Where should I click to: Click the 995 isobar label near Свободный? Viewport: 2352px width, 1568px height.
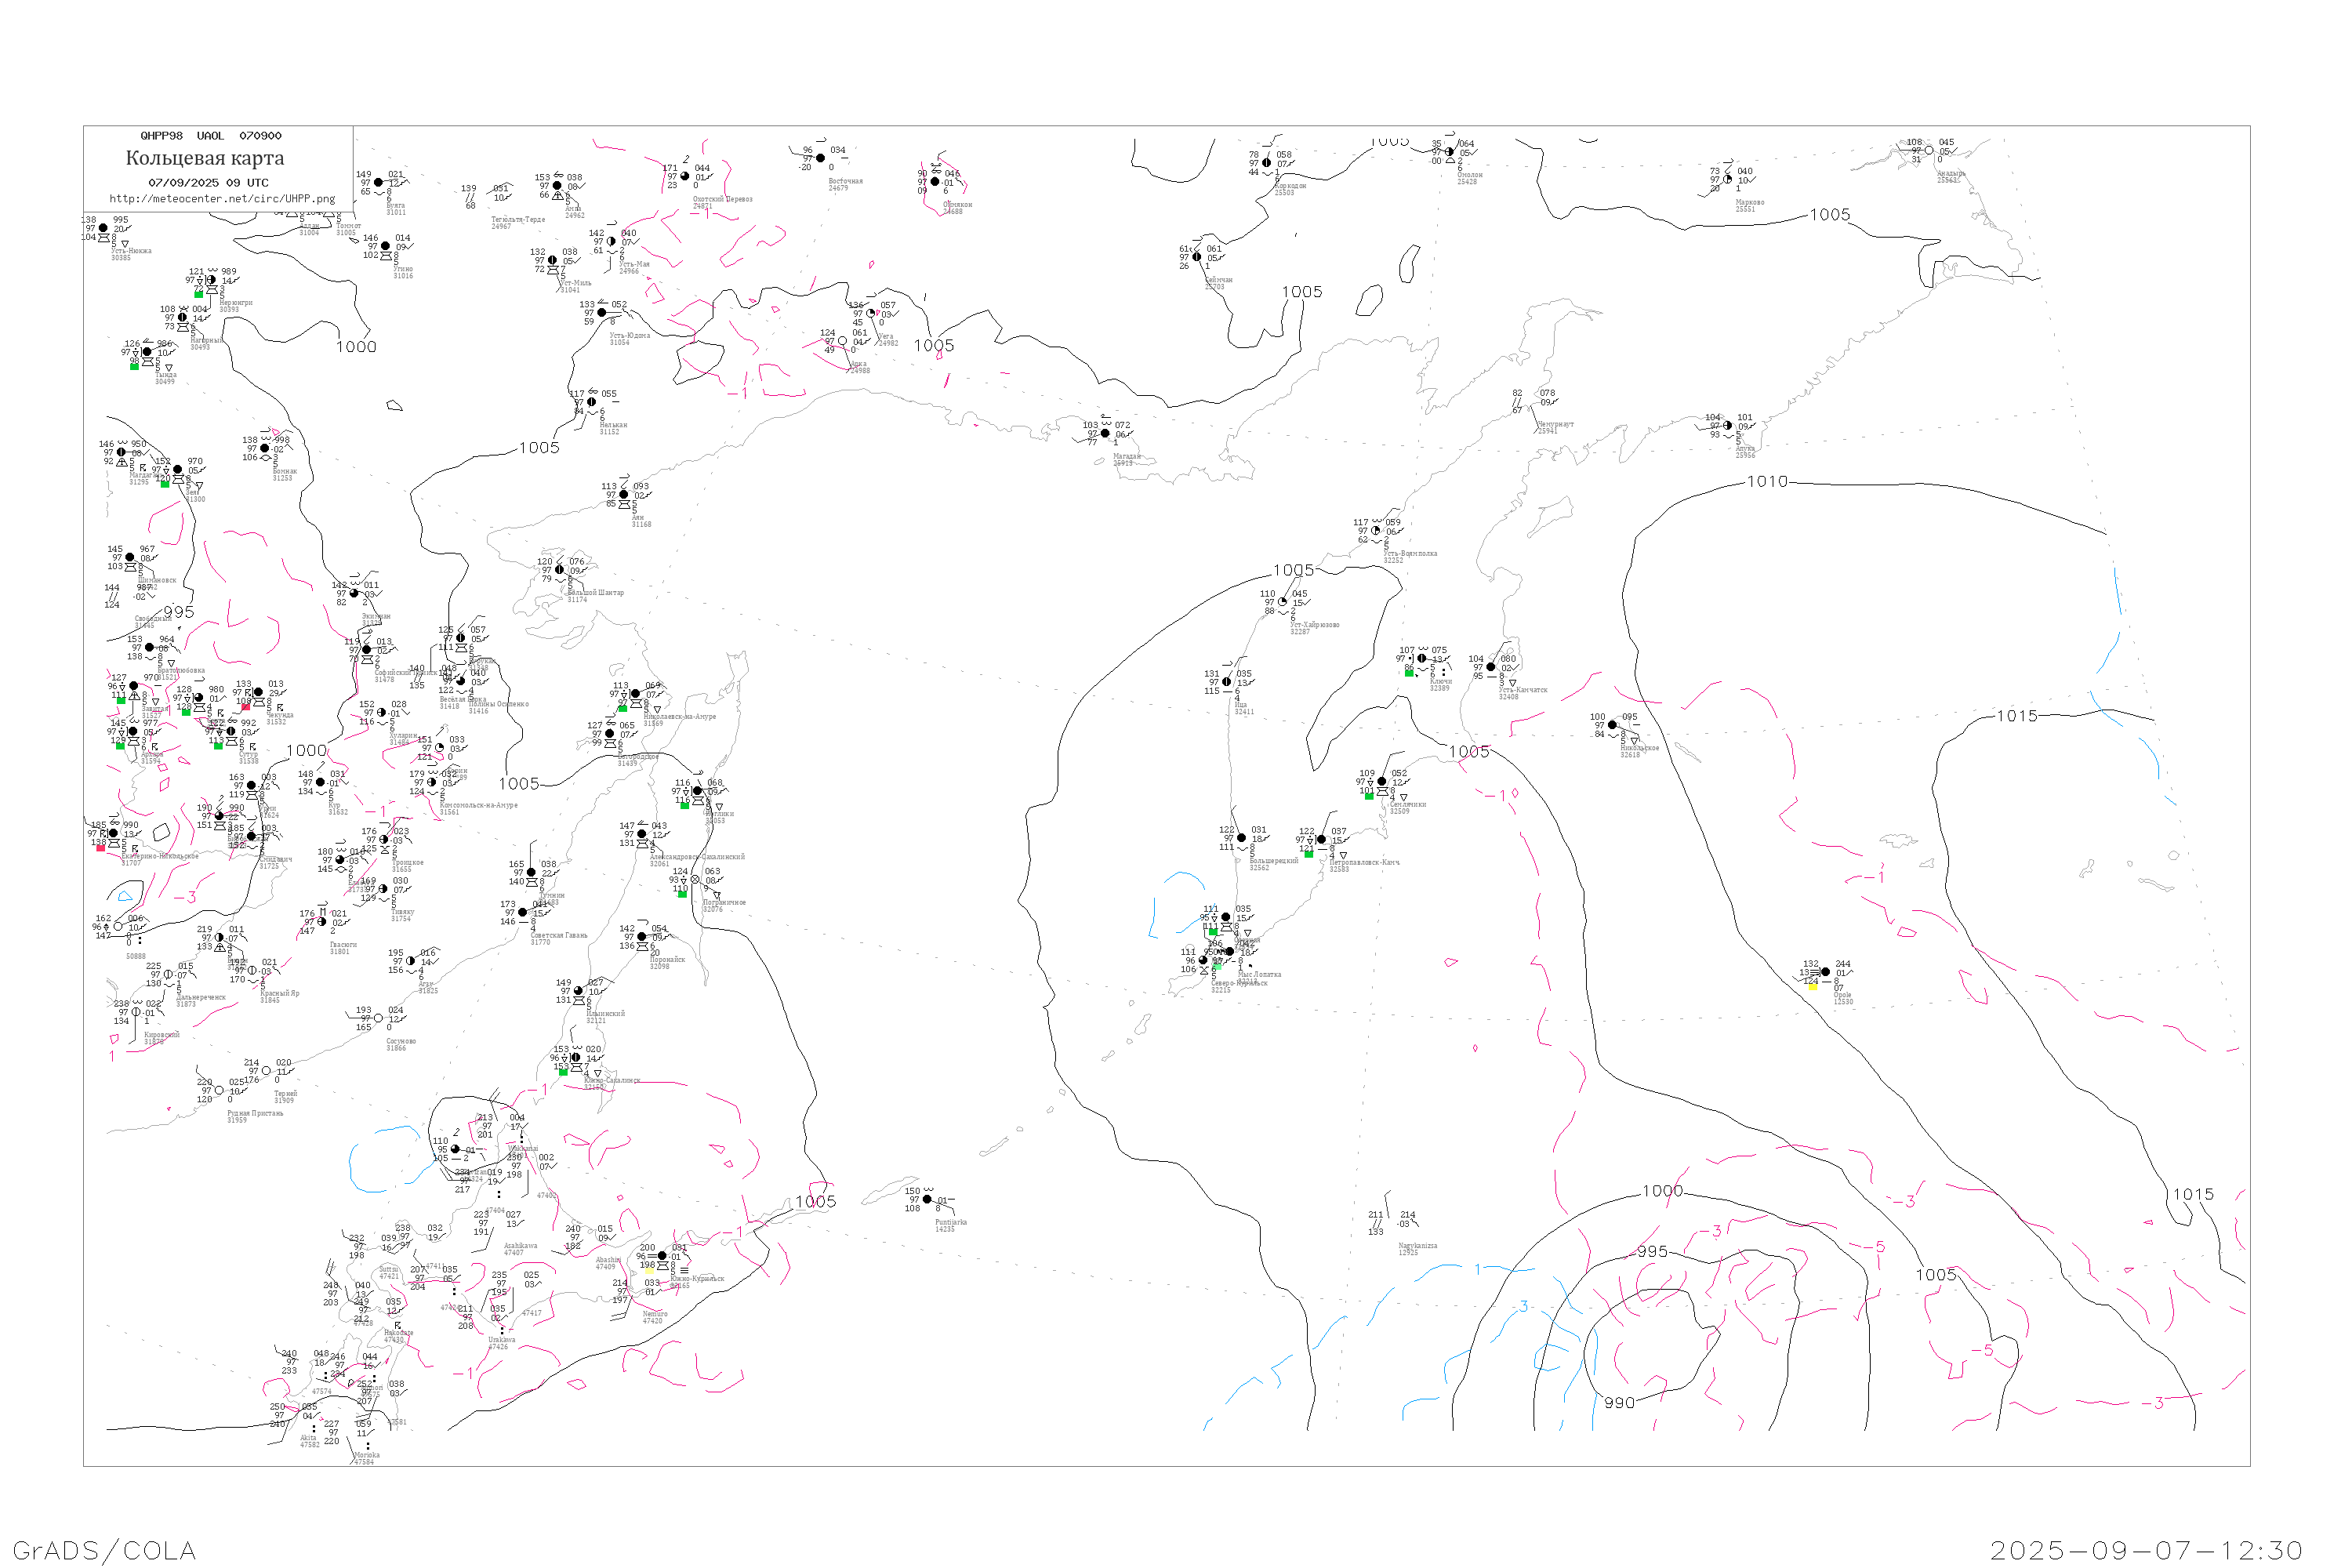point(179,612)
